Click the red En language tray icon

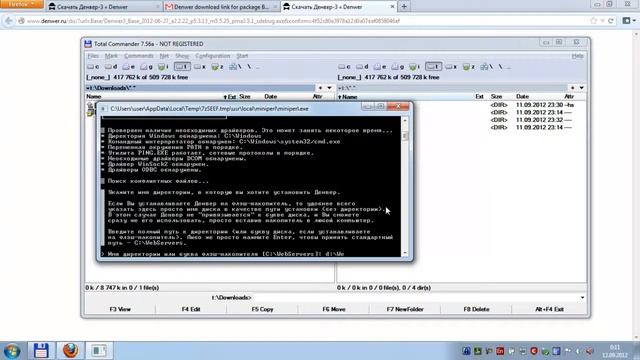500,351
